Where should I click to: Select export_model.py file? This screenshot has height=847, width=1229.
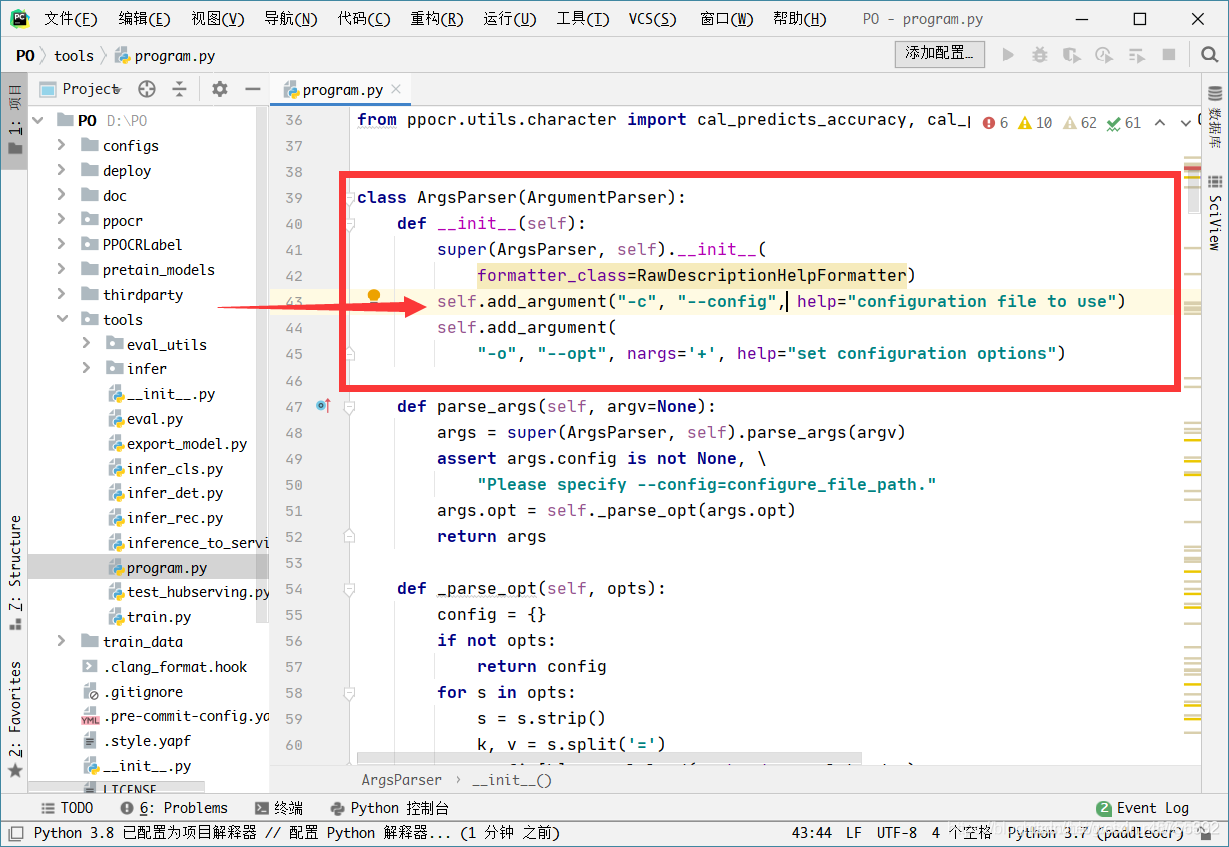pos(187,443)
